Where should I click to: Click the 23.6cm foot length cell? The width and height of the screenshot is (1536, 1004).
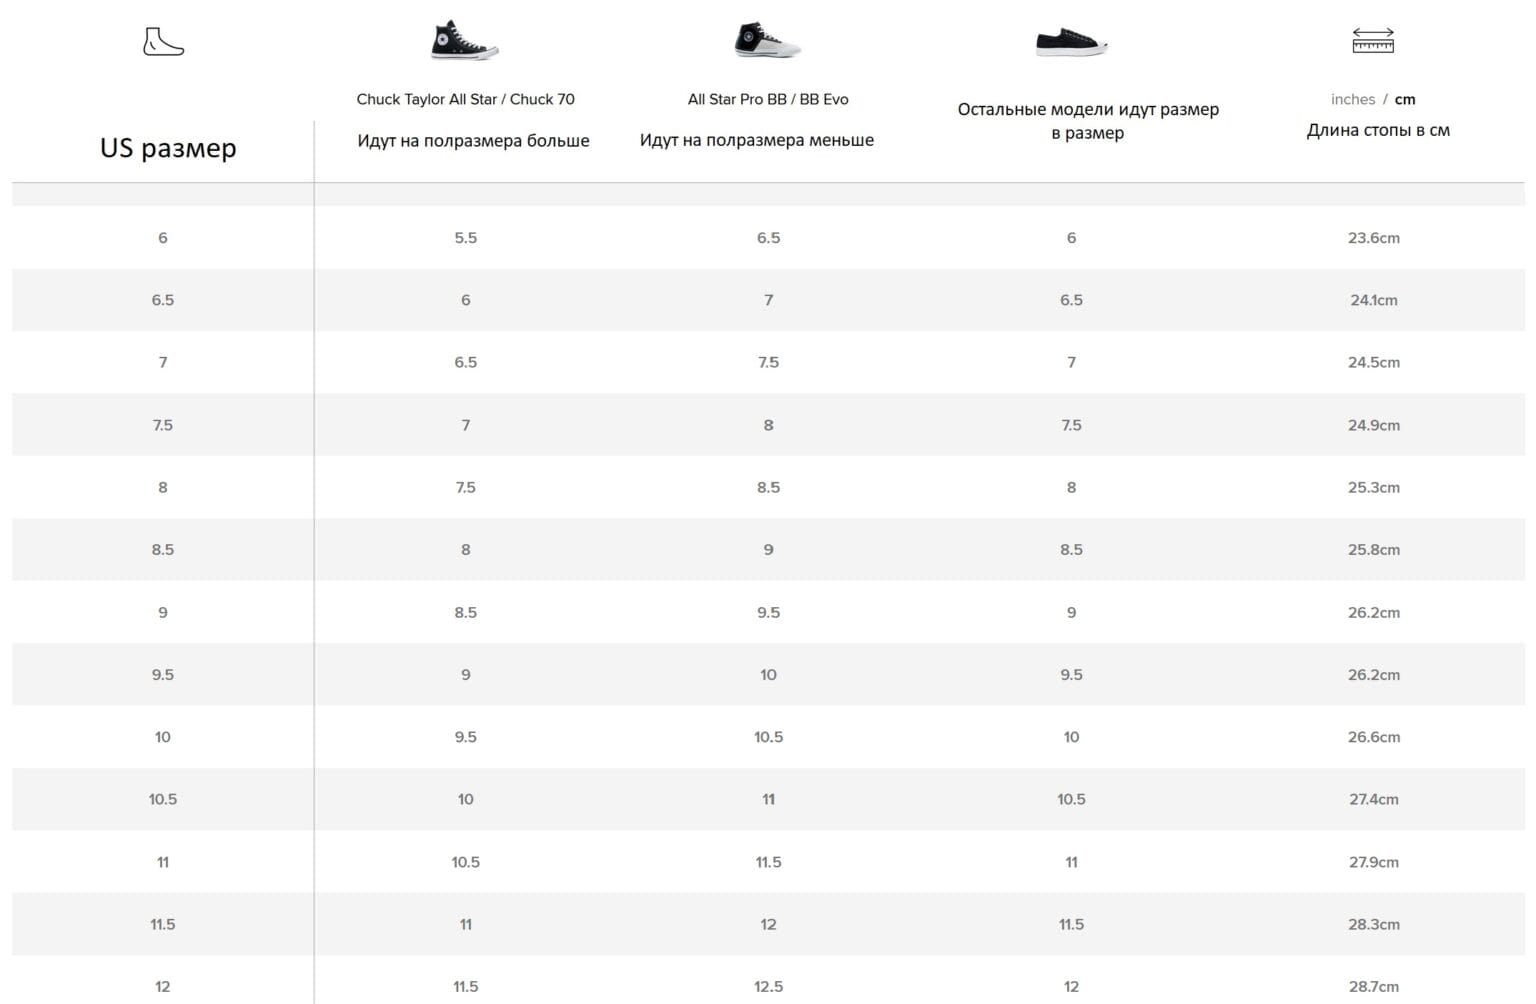[x=1373, y=238]
